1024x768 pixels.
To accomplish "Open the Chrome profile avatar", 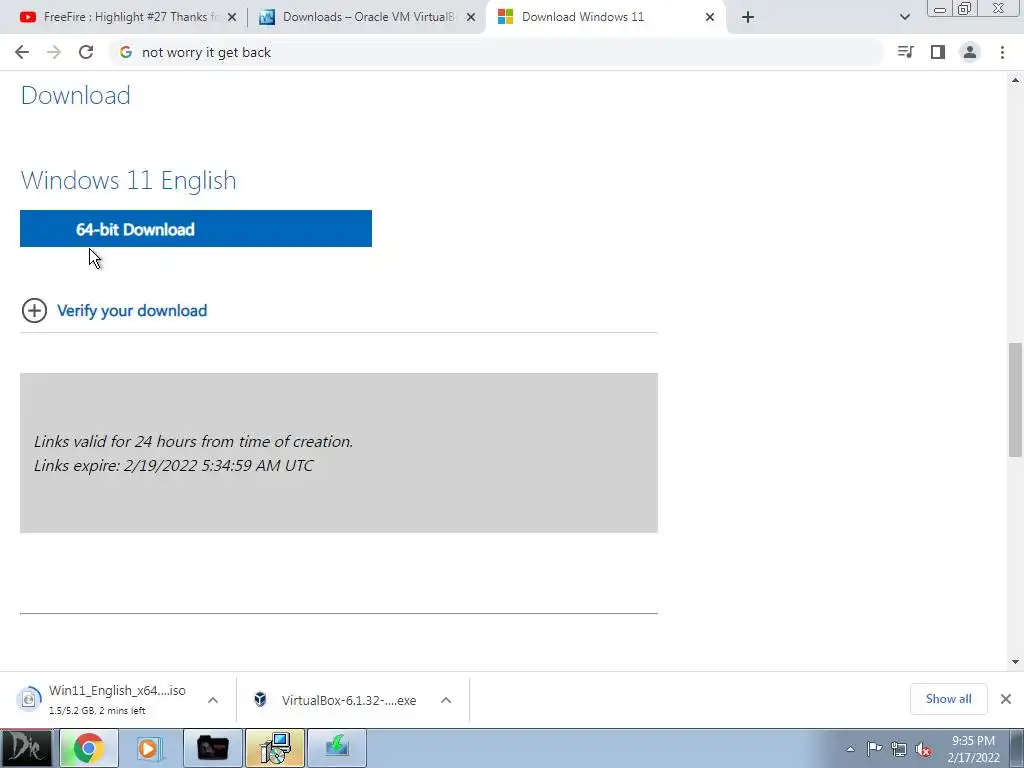I will click(x=970, y=52).
